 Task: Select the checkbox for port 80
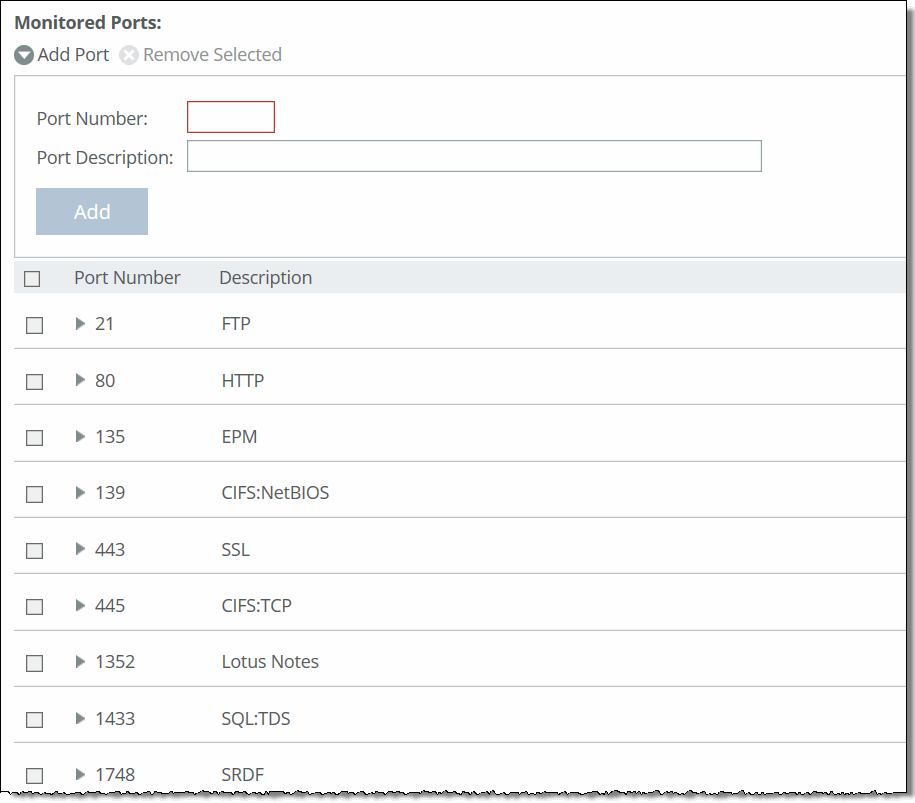point(34,381)
